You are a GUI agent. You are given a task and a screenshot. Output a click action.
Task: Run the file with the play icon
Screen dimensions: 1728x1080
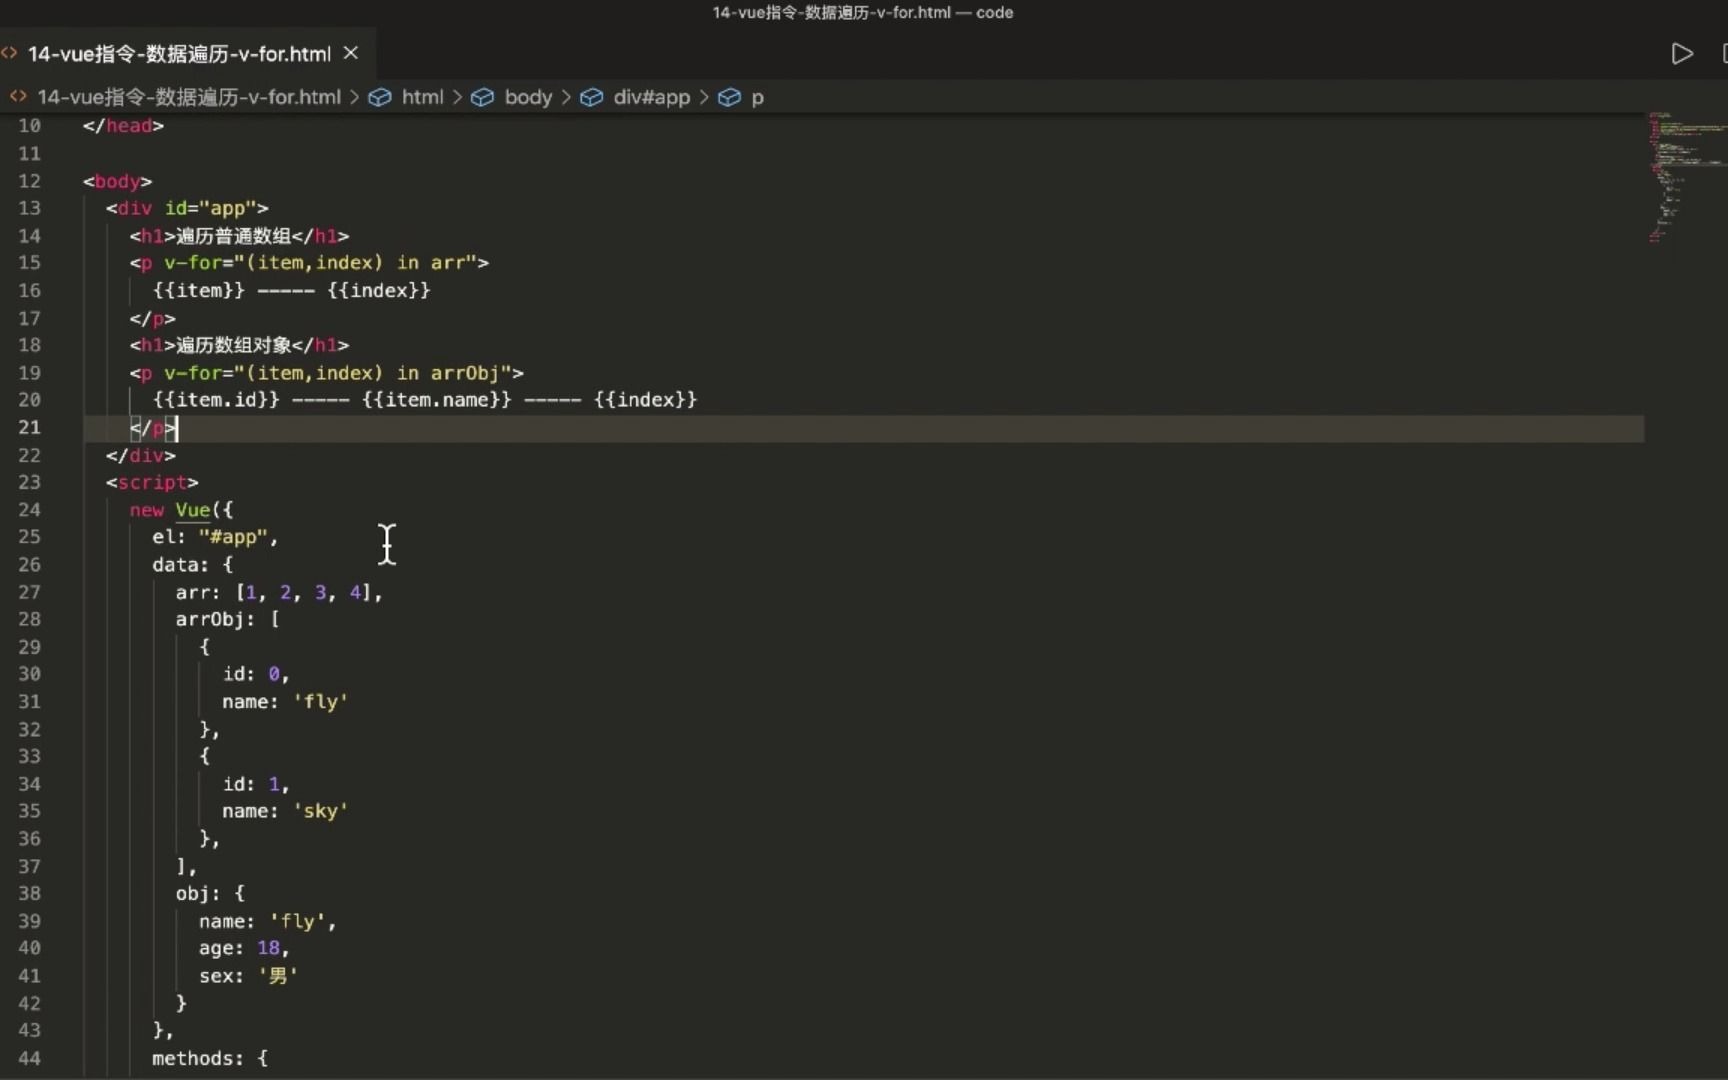[1682, 54]
